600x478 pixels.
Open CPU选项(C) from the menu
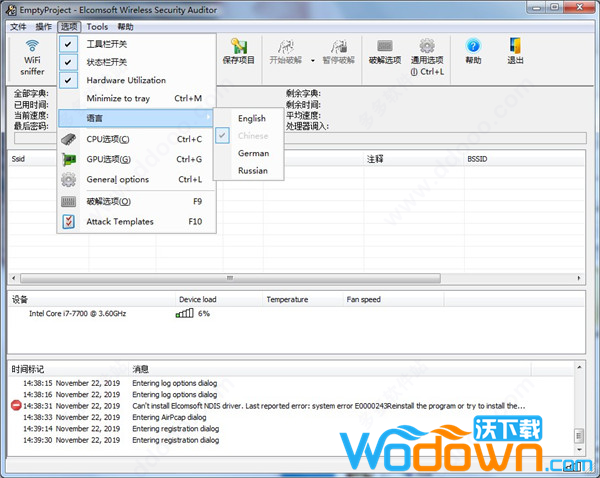coord(137,139)
